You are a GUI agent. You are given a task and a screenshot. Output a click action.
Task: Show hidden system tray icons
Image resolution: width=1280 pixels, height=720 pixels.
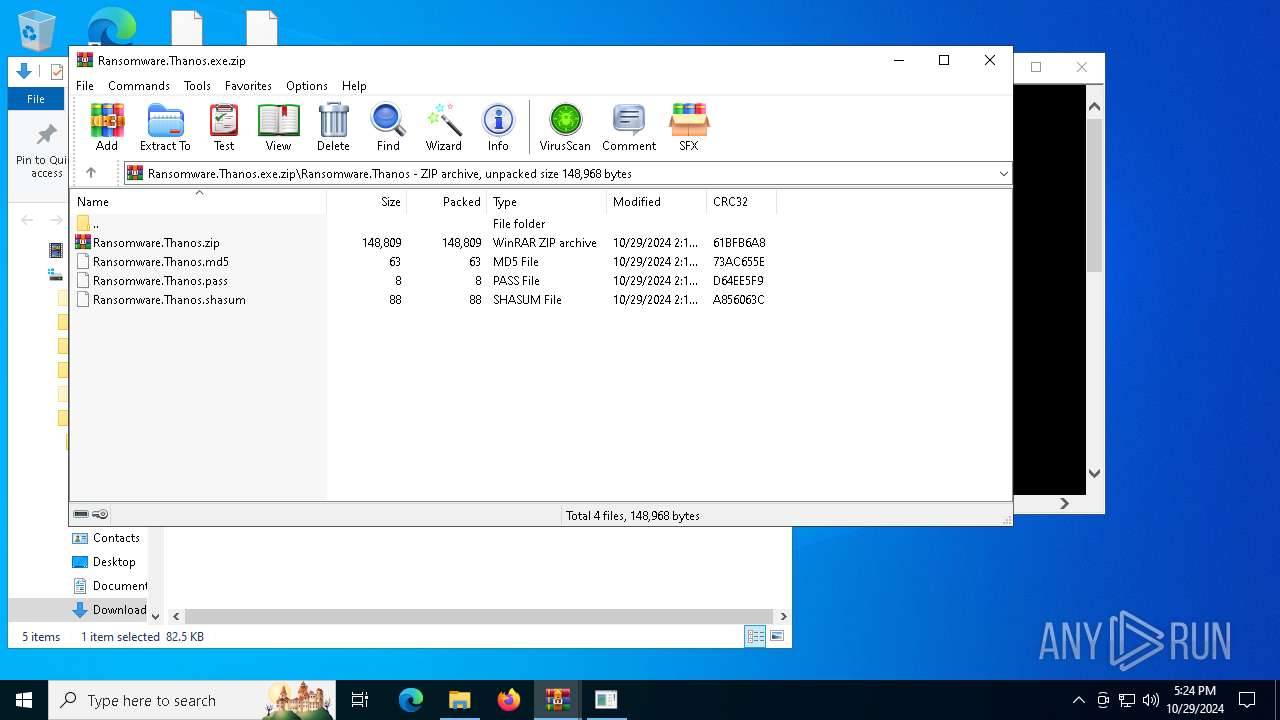point(1078,700)
